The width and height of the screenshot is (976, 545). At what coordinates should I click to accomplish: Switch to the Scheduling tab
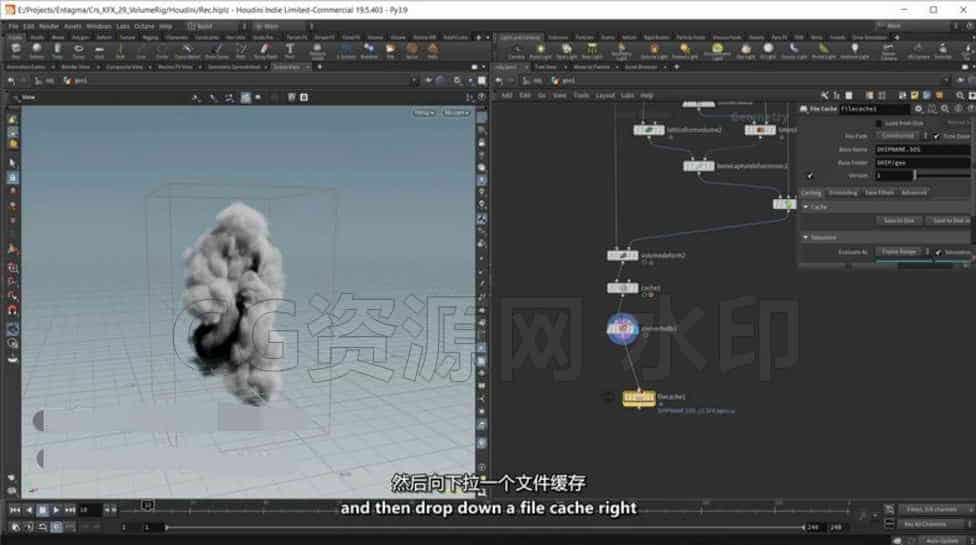pos(842,193)
